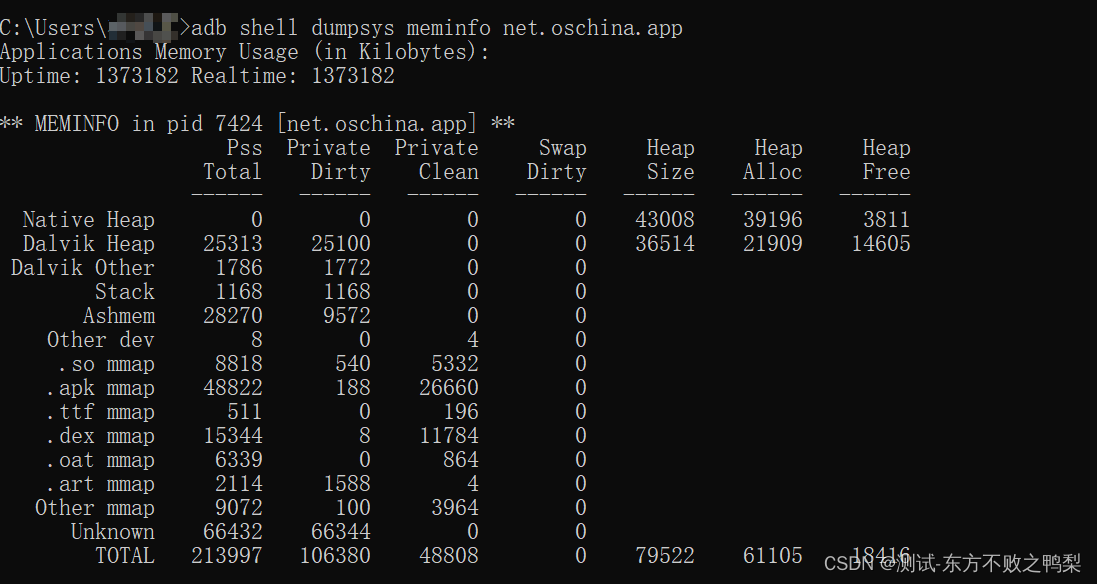
Task: Click .oat mmap Pss value 6339
Action: 239,460
